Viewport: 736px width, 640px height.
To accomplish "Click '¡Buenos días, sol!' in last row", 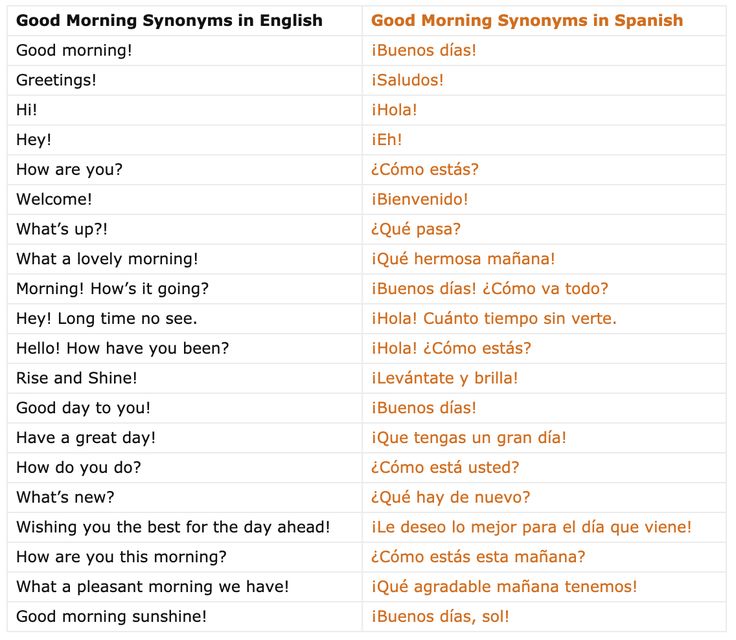I will [440, 616].
